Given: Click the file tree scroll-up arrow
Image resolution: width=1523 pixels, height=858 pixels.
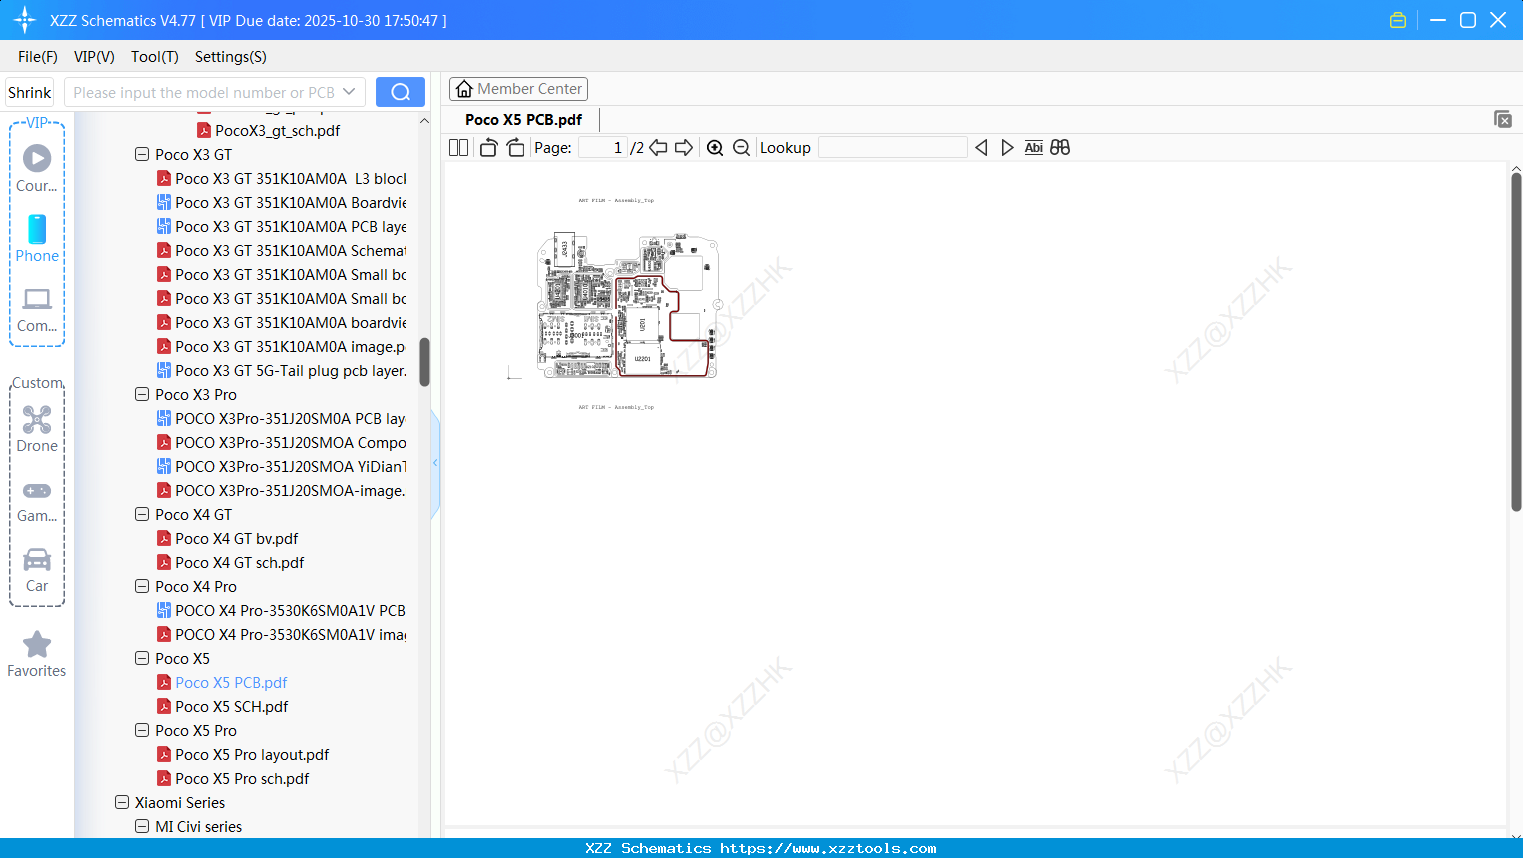Looking at the screenshot, I should pos(424,121).
